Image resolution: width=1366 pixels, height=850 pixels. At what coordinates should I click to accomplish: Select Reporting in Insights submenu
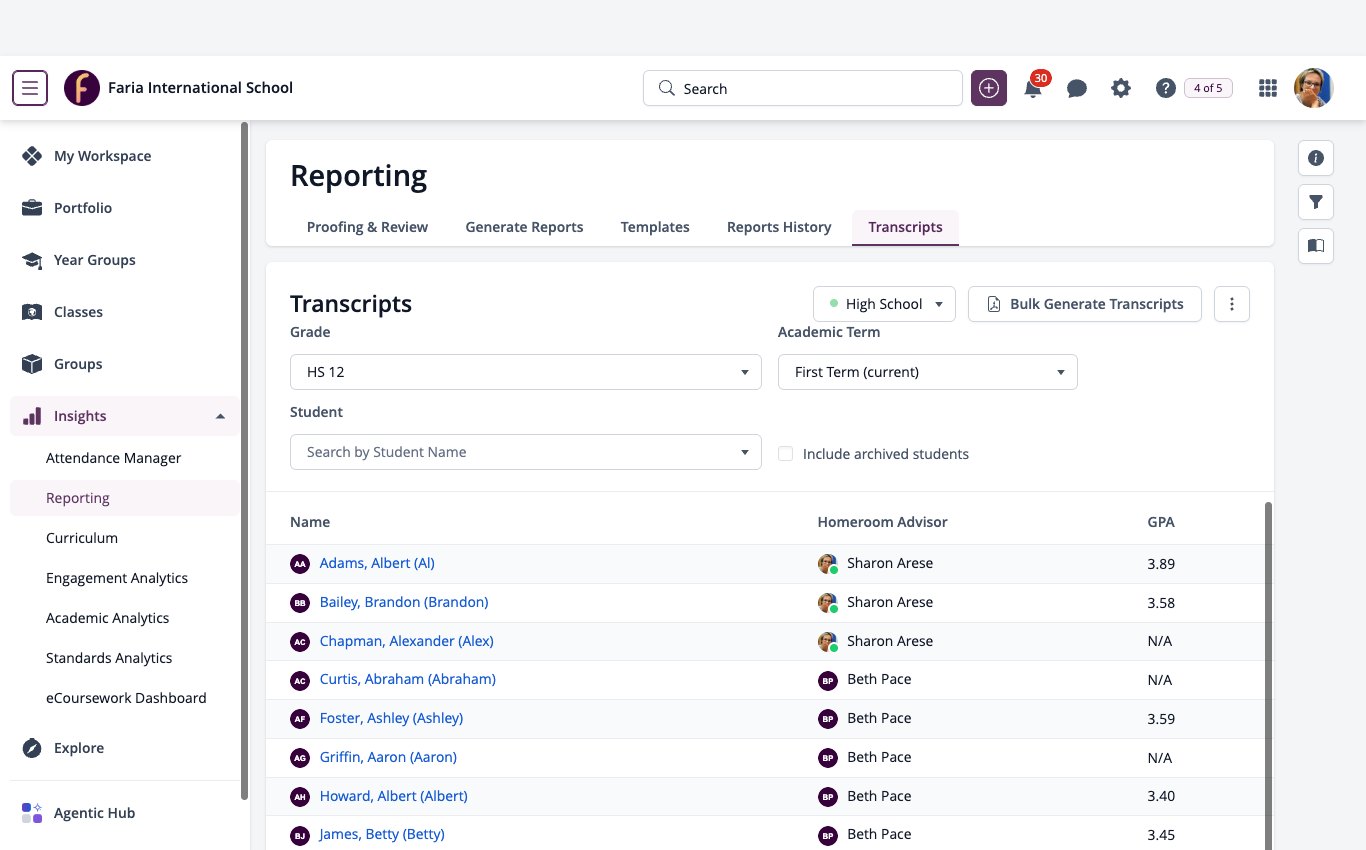point(124,498)
